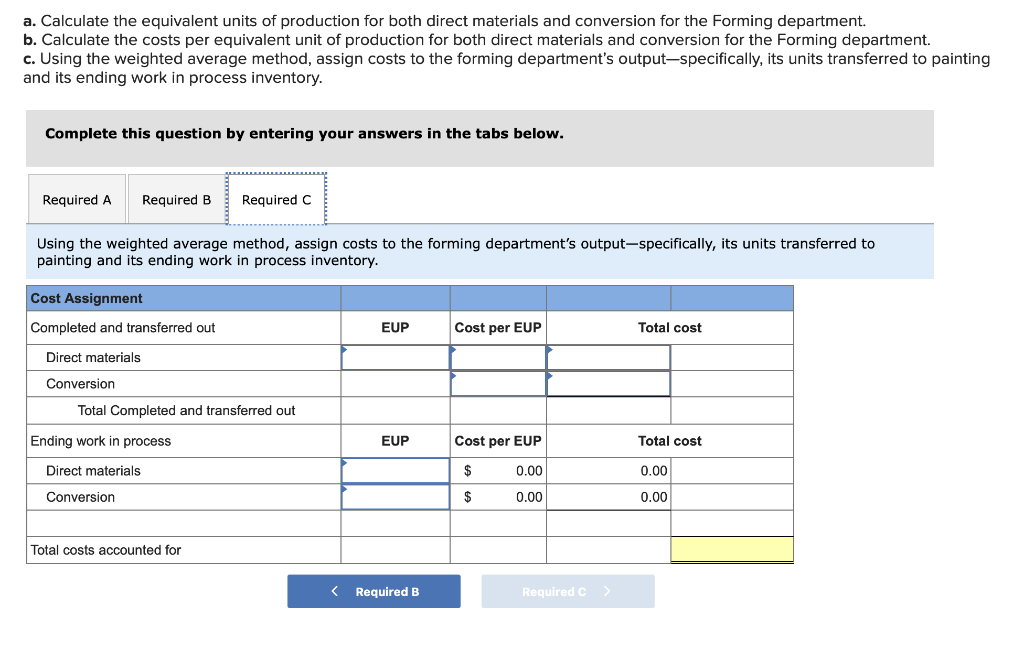Click the Cost per EUP field for Conversion
The height and width of the screenshot is (649, 1024).
coord(498,383)
